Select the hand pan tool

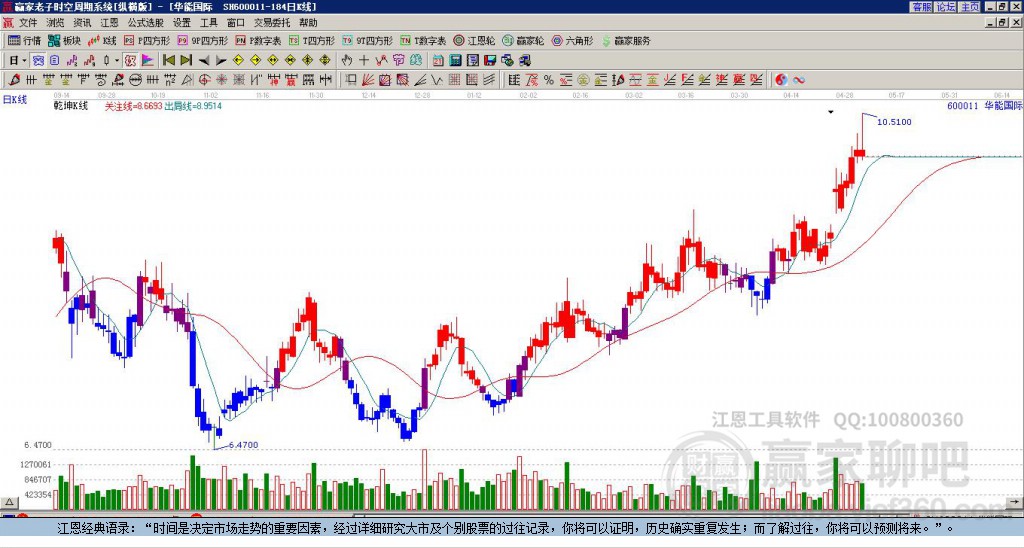point(347,61)
